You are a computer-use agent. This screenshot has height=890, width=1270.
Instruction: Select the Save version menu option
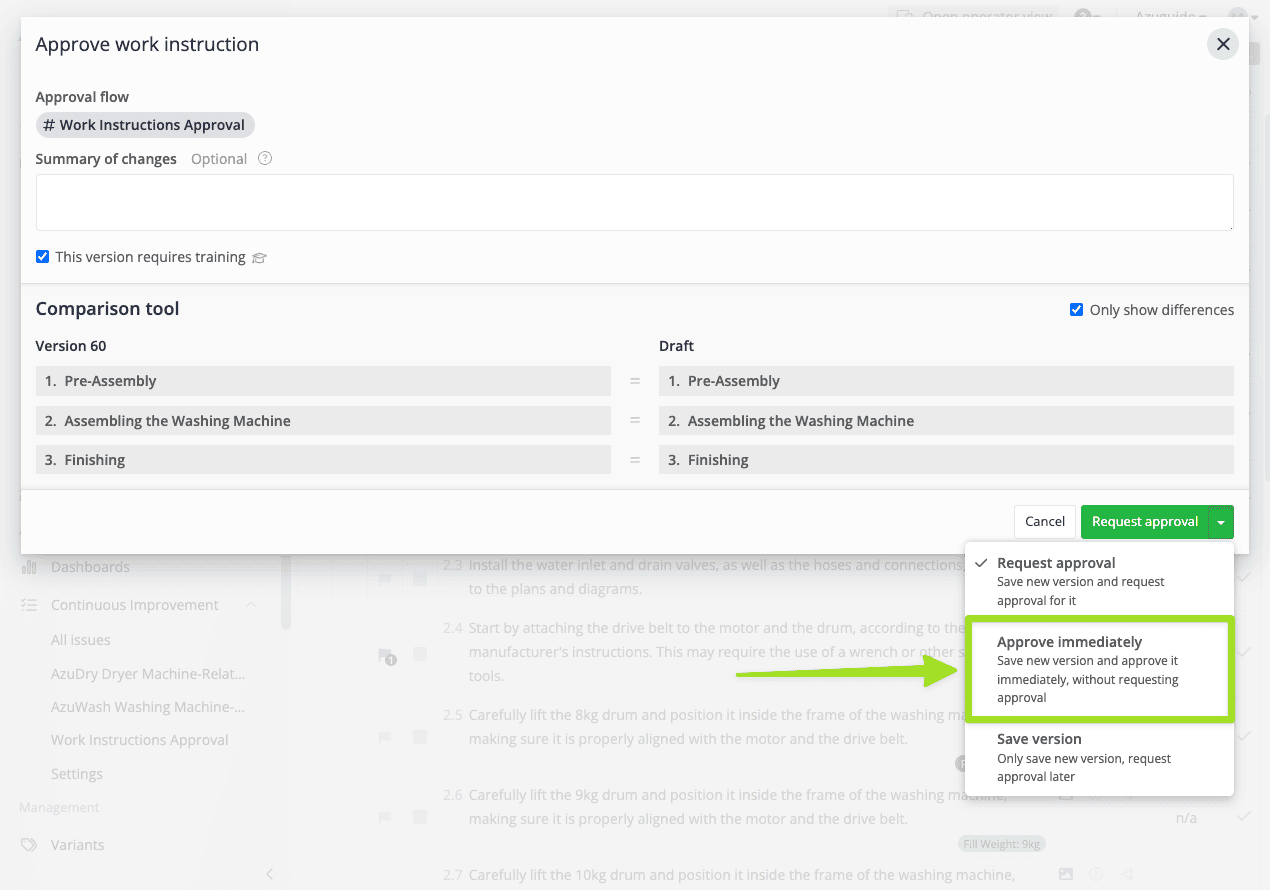tap(1098, 757)
